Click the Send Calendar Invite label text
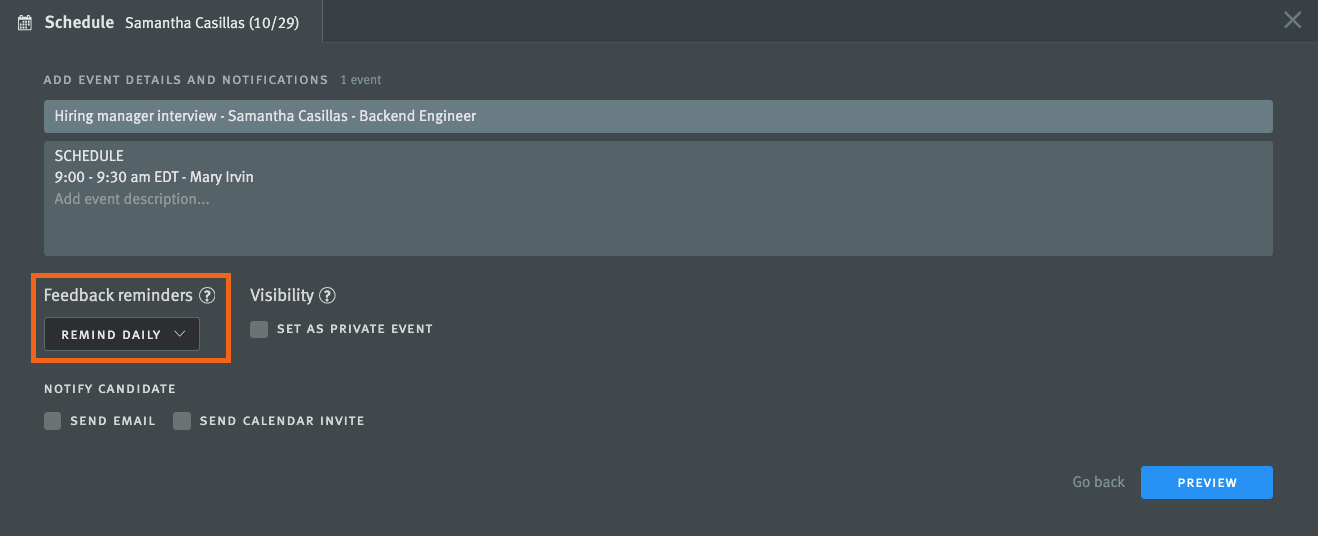Screen dimensions: 1318x536 [x=282, y=421]
